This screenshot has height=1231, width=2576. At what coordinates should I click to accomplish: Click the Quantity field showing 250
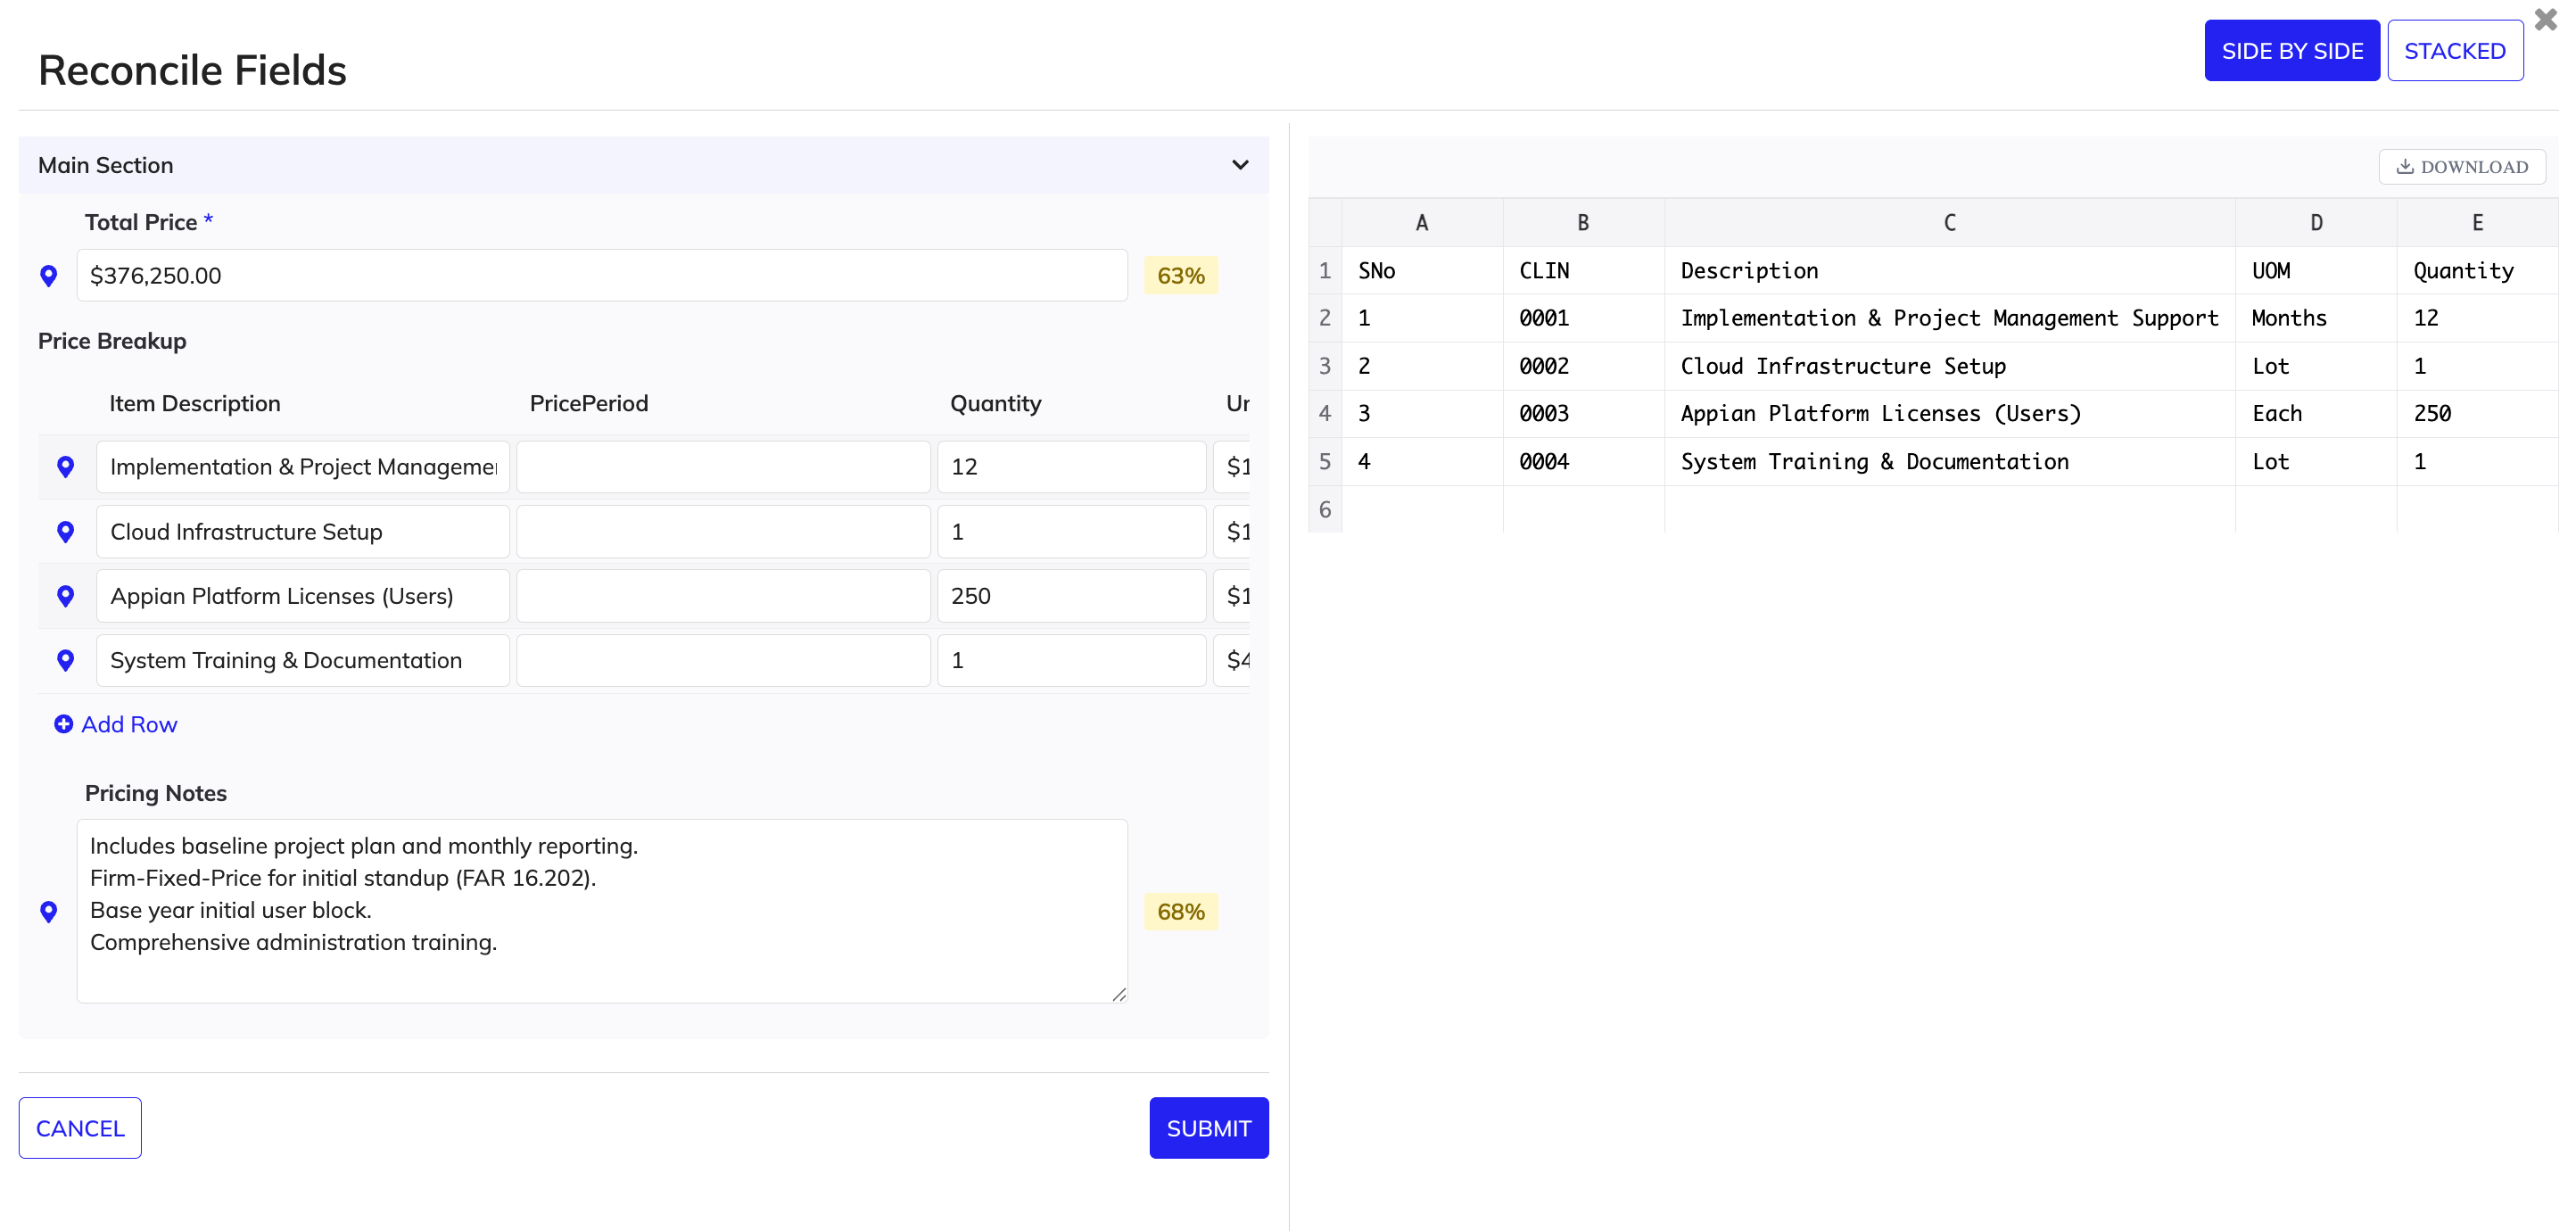[1072, 596]
